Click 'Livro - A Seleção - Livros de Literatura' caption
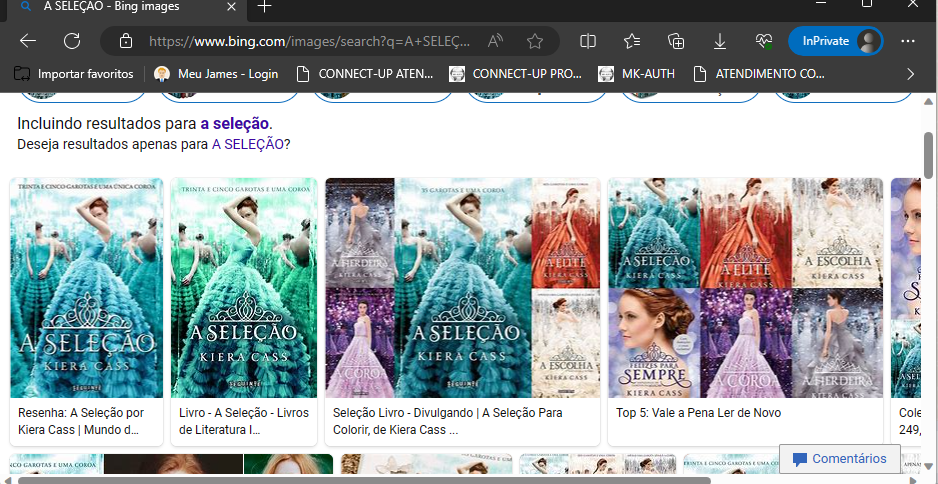The width and height of the screenshot is (938, 484). (244, 422)
